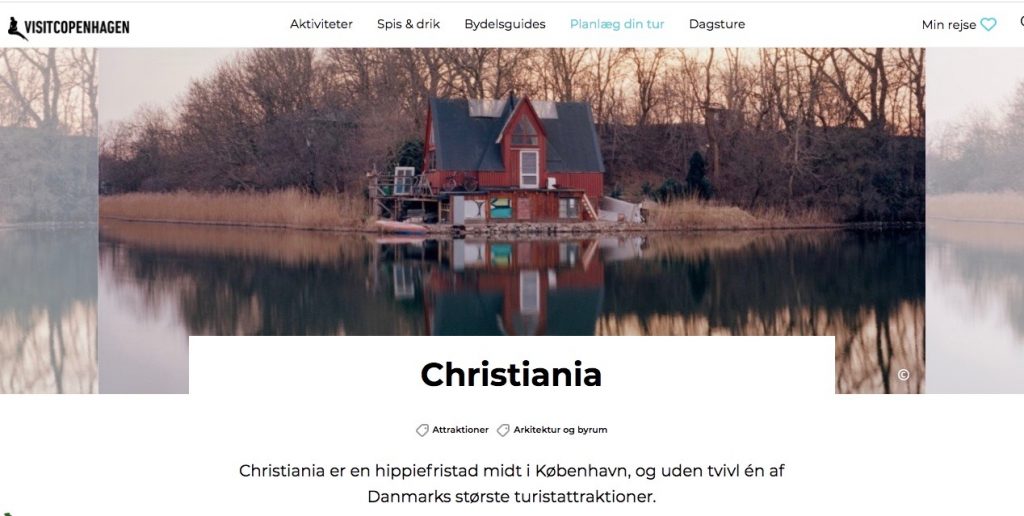The width and height of the screenshot is (1024, 516).
Task: Show previous image on faded left edge
Action: click(49, 221)
